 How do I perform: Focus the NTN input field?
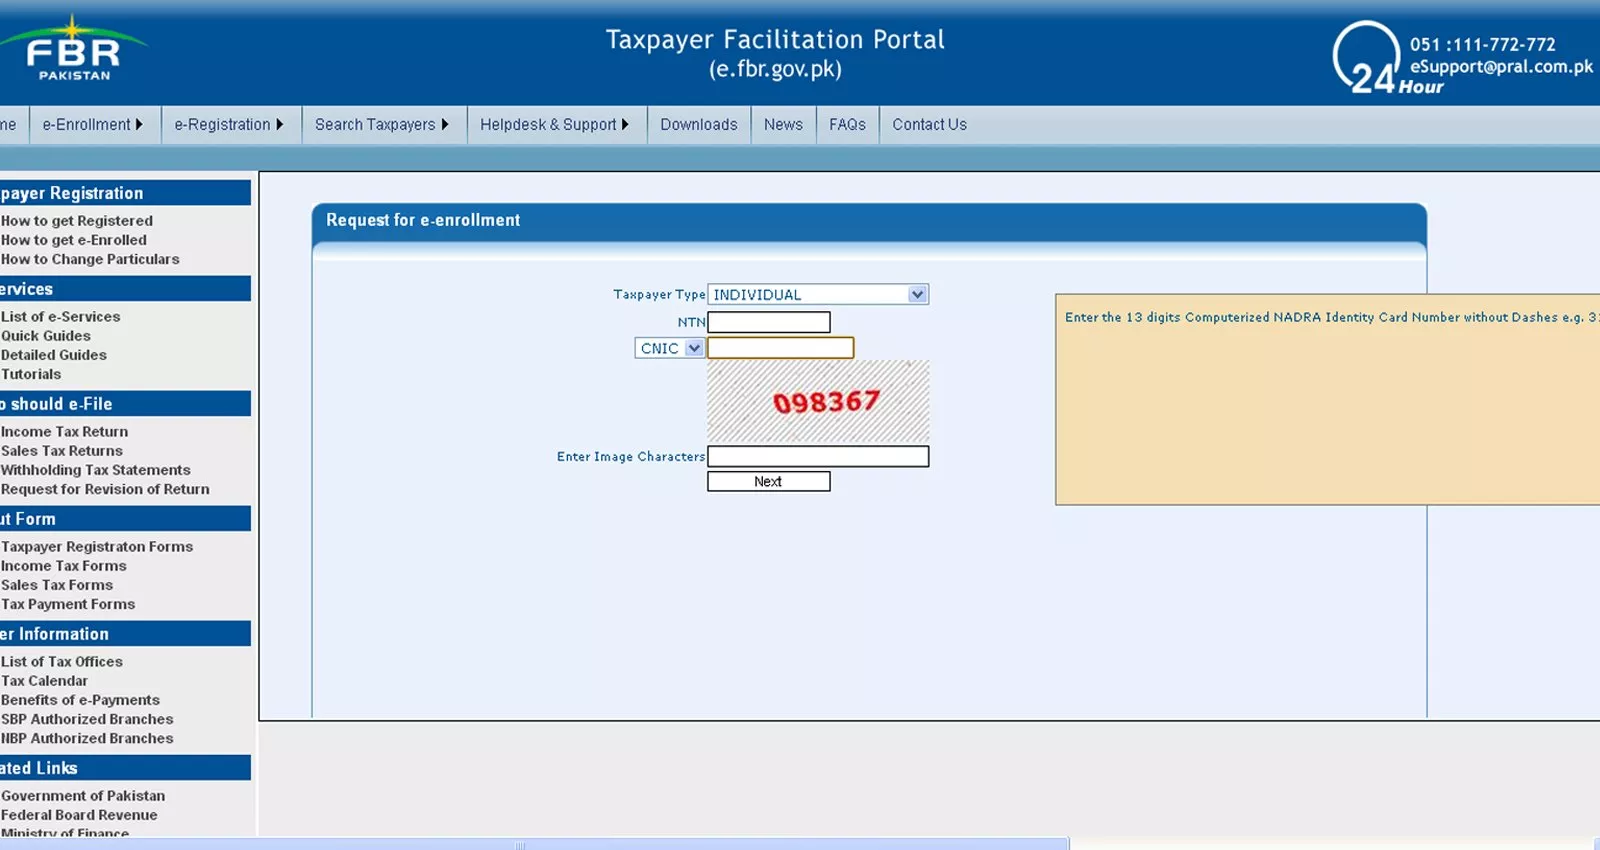coord(769,322)
